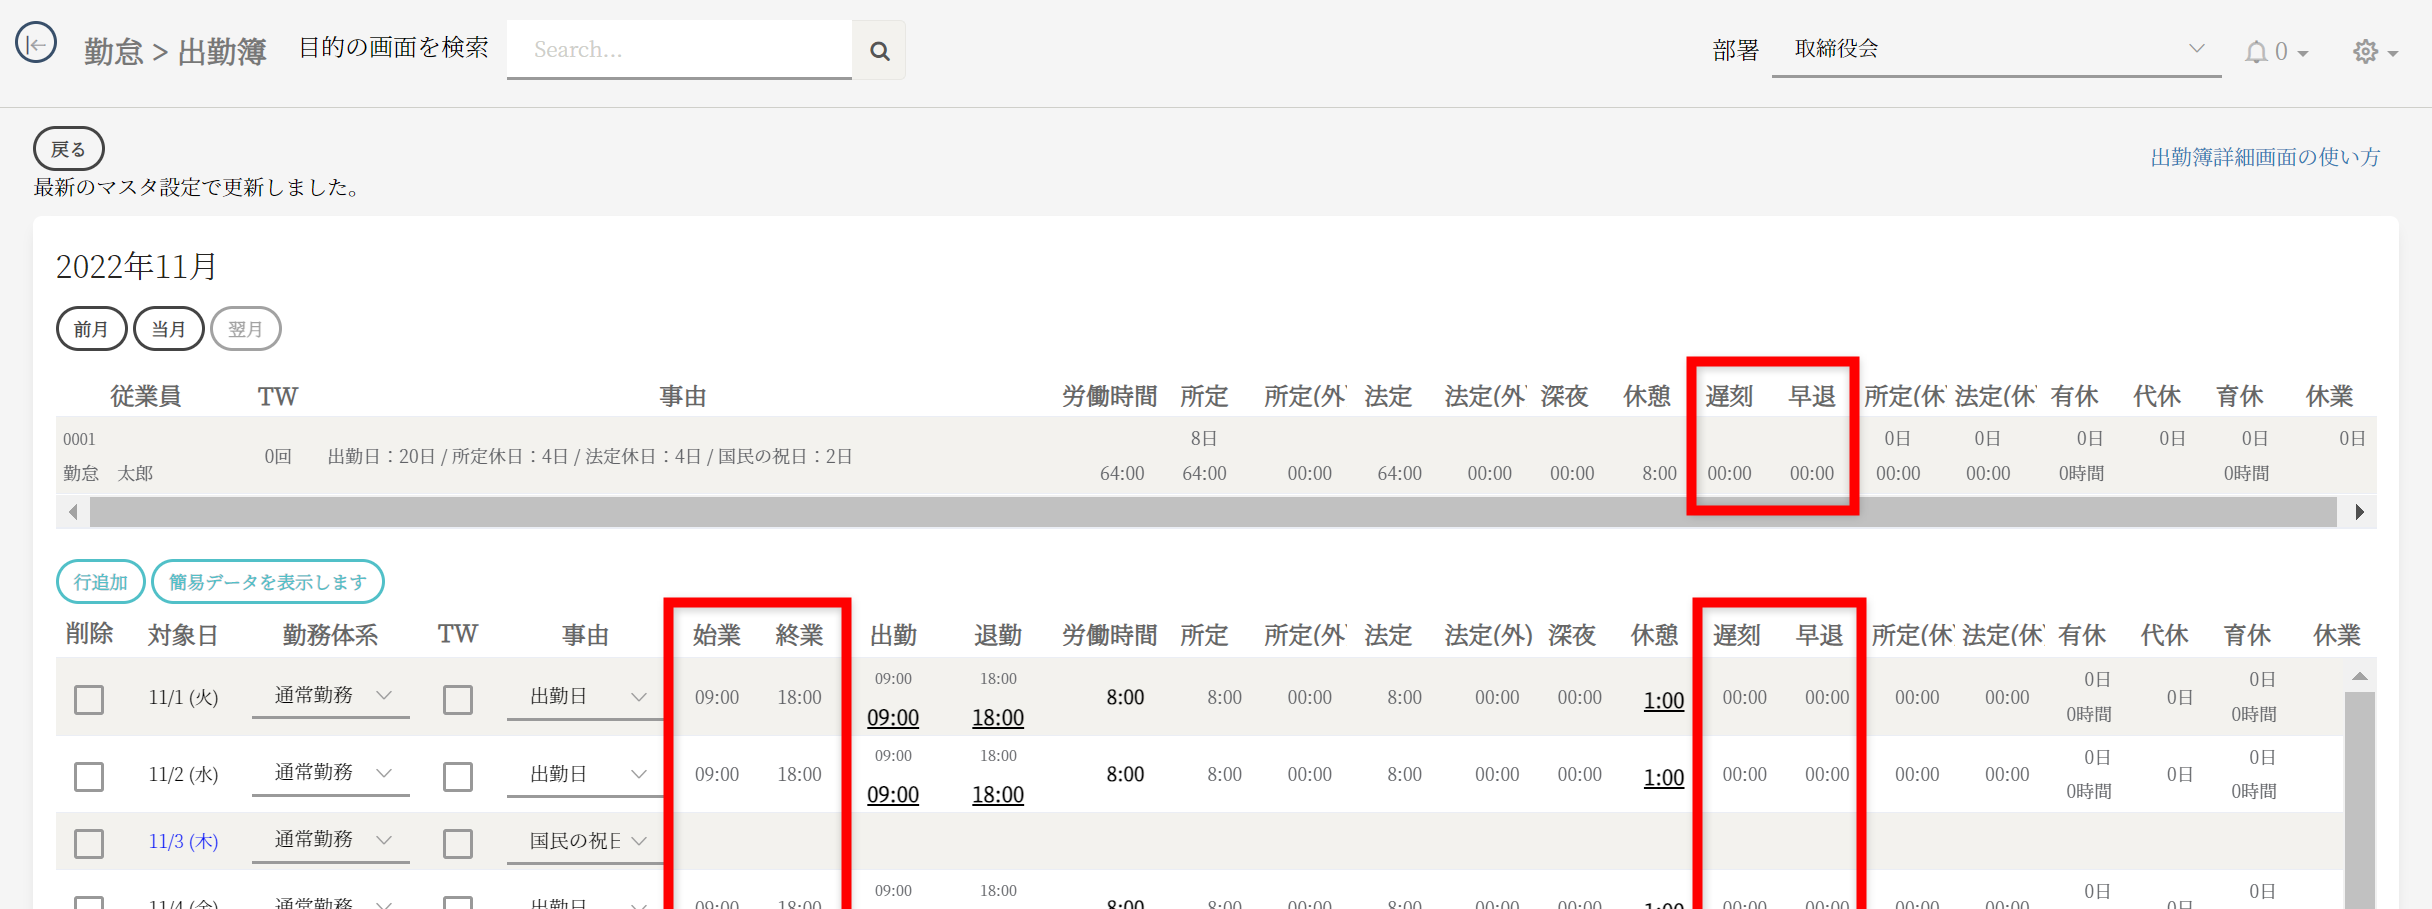Open the 部署 取締役会 dropdown

click(x=1996, y=50)
